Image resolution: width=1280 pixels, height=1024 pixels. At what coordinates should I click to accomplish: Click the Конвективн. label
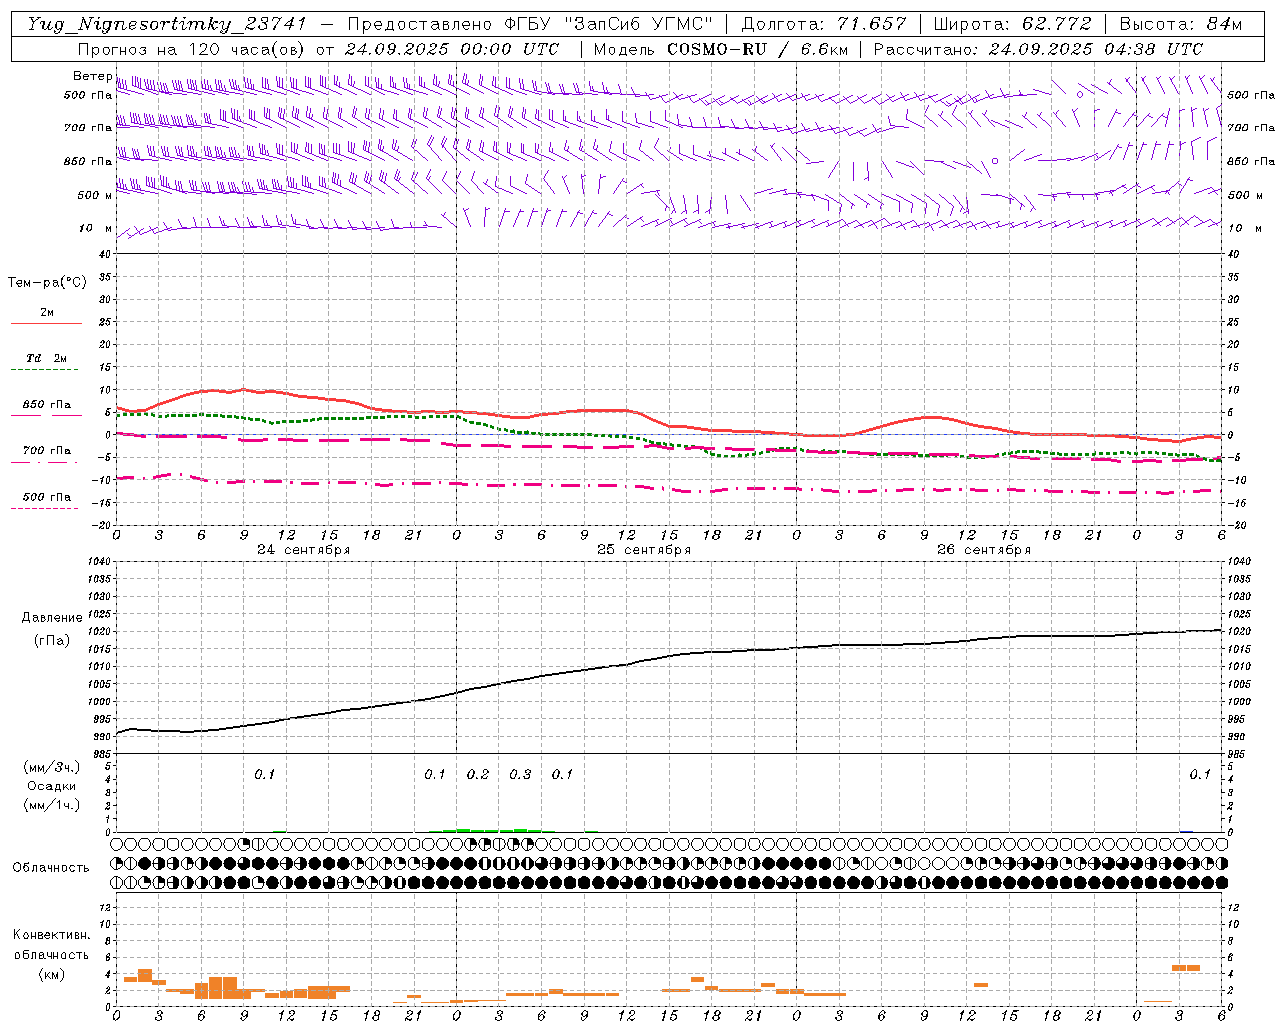click(51, 935)
